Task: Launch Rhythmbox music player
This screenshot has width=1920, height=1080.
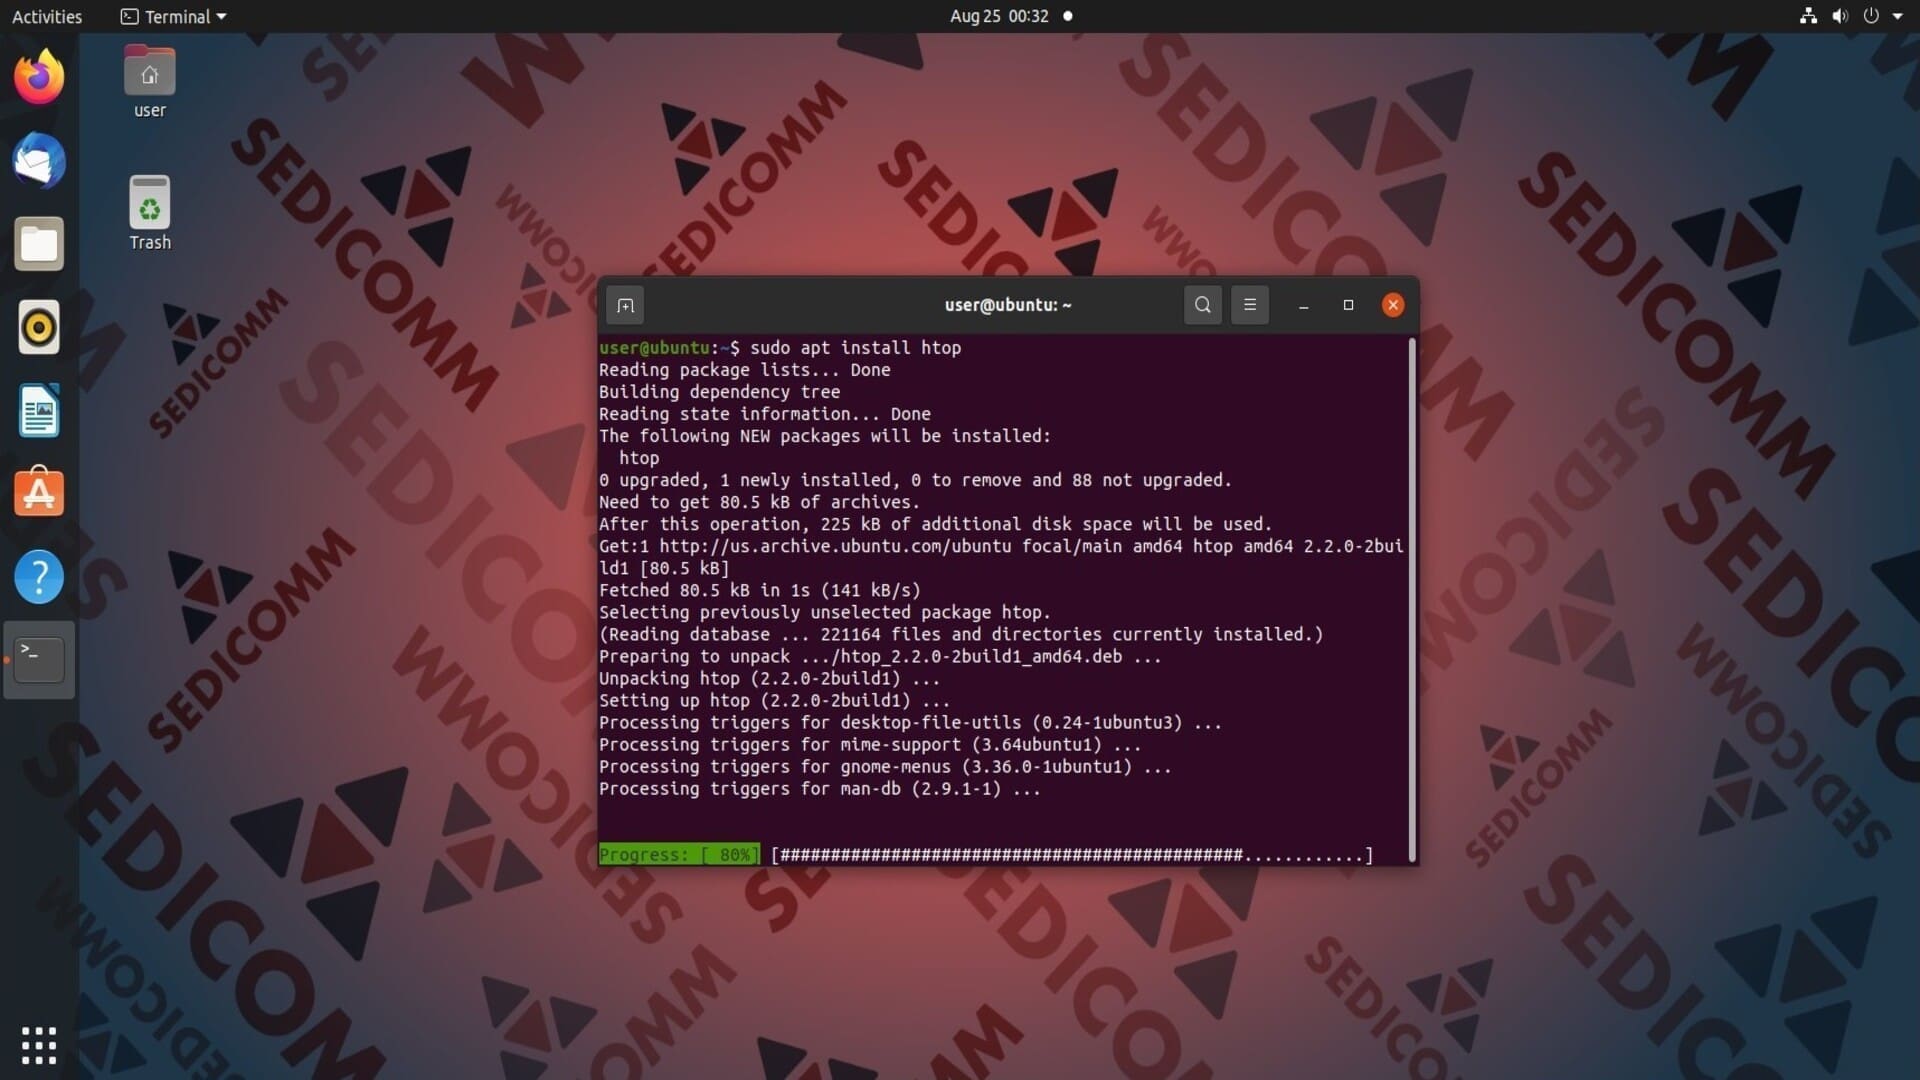Action: tap(39, 327)
